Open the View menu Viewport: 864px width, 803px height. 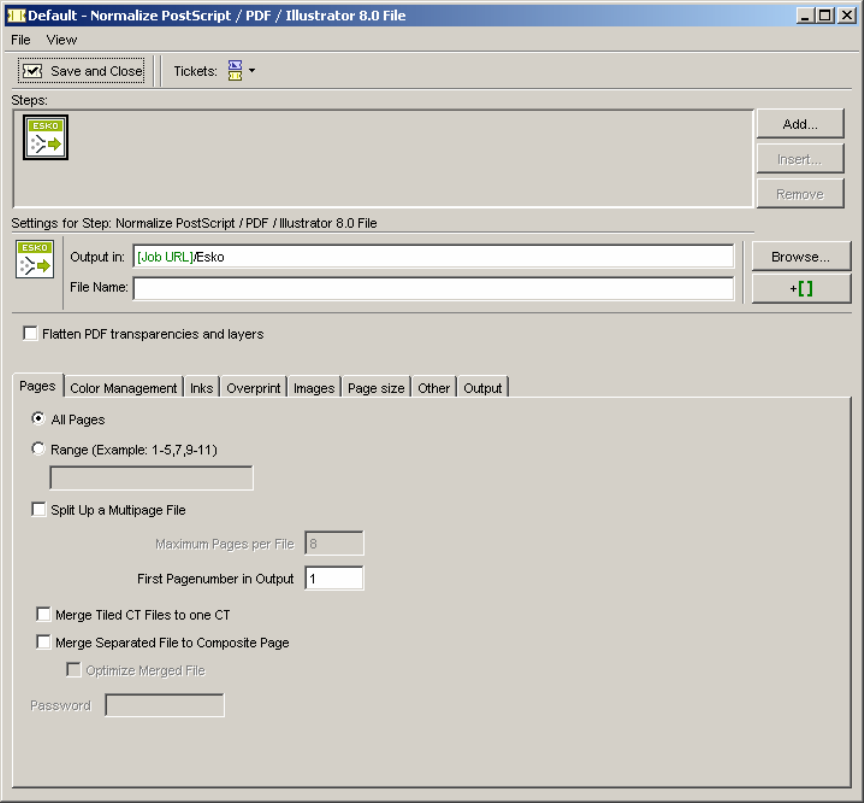pyautogui.click(x=61, y=40)
